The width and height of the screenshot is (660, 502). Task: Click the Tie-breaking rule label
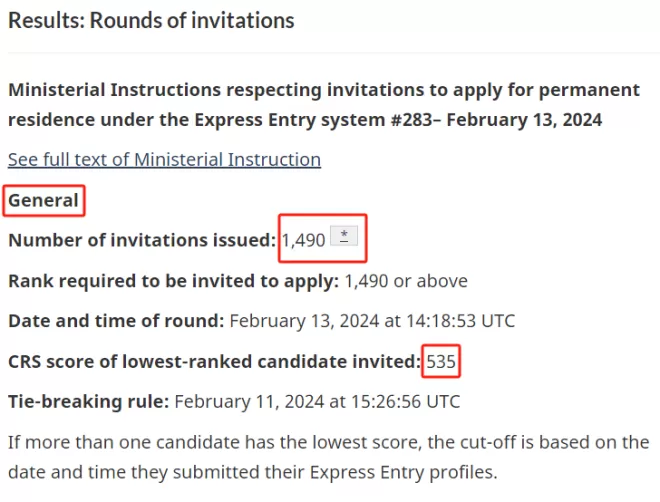coord(88,401)
